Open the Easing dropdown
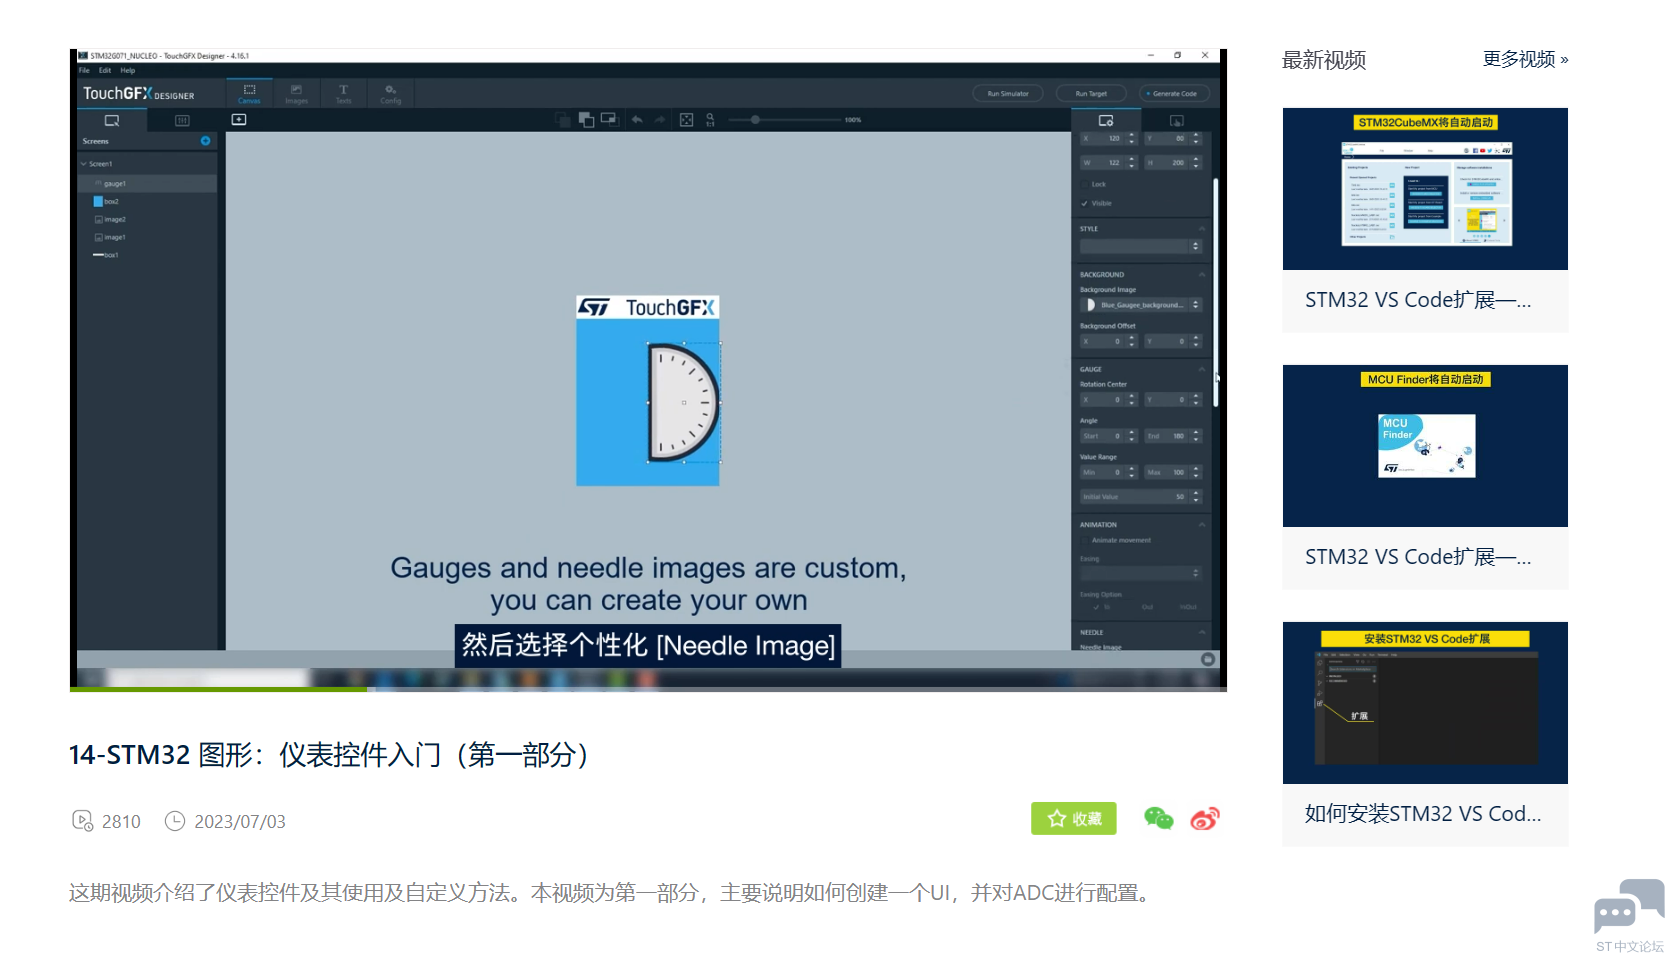 pyautogui.click(x=1141, y=573)
